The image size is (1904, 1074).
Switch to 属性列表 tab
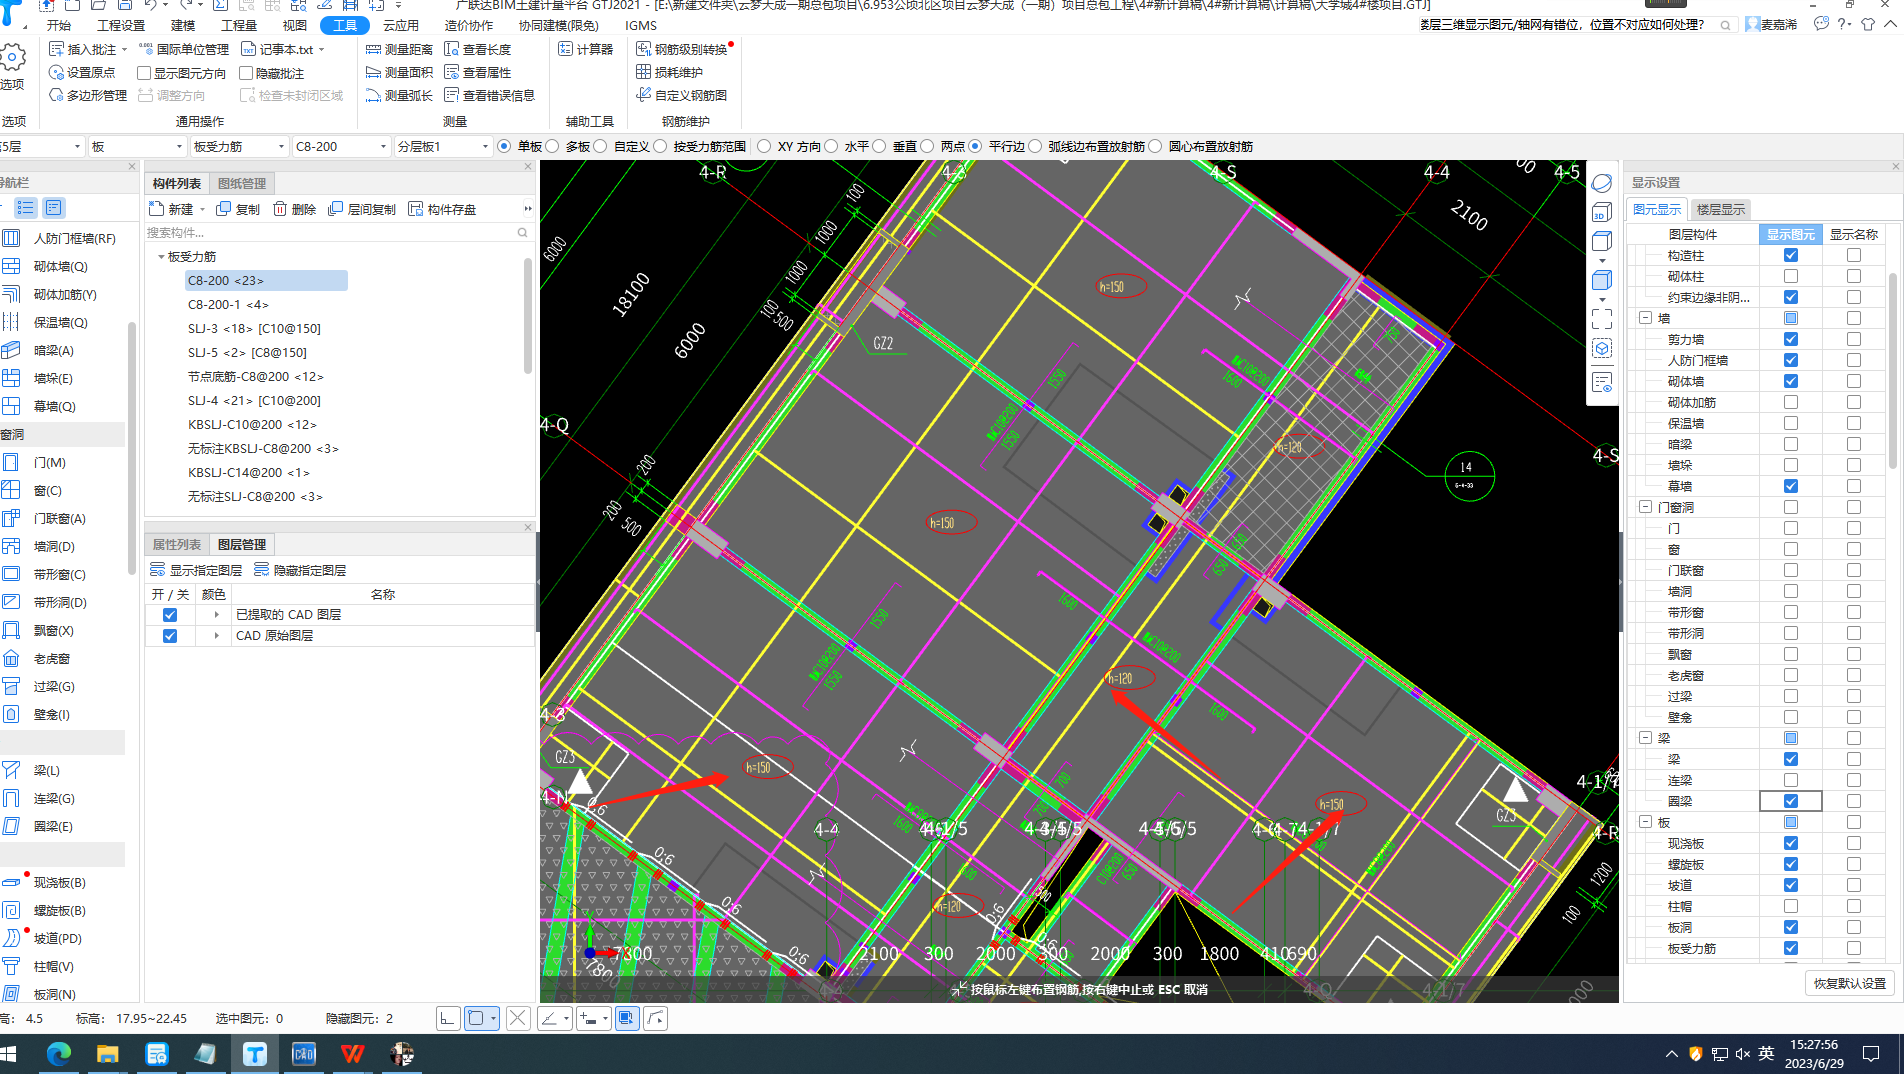(x=177, y=544)
